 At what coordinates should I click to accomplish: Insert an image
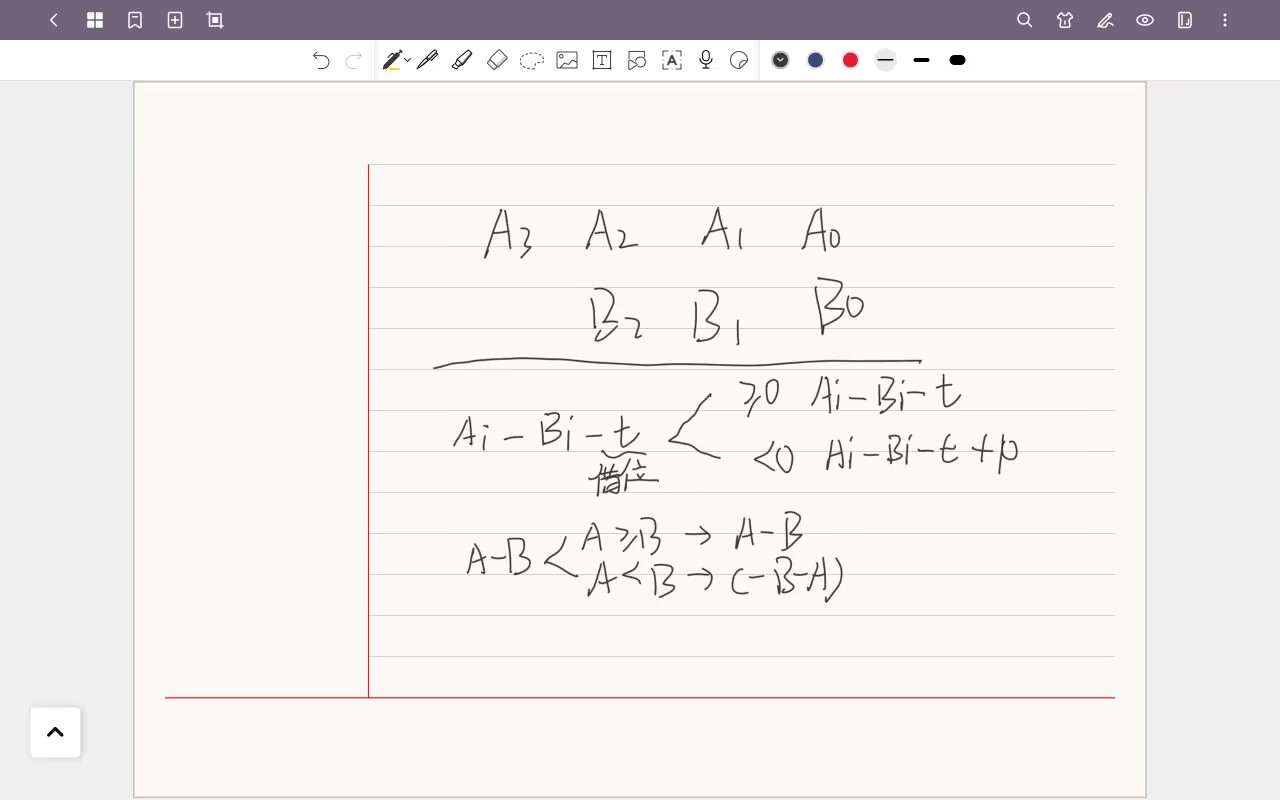pyautogui.click(x=567, y=60)
